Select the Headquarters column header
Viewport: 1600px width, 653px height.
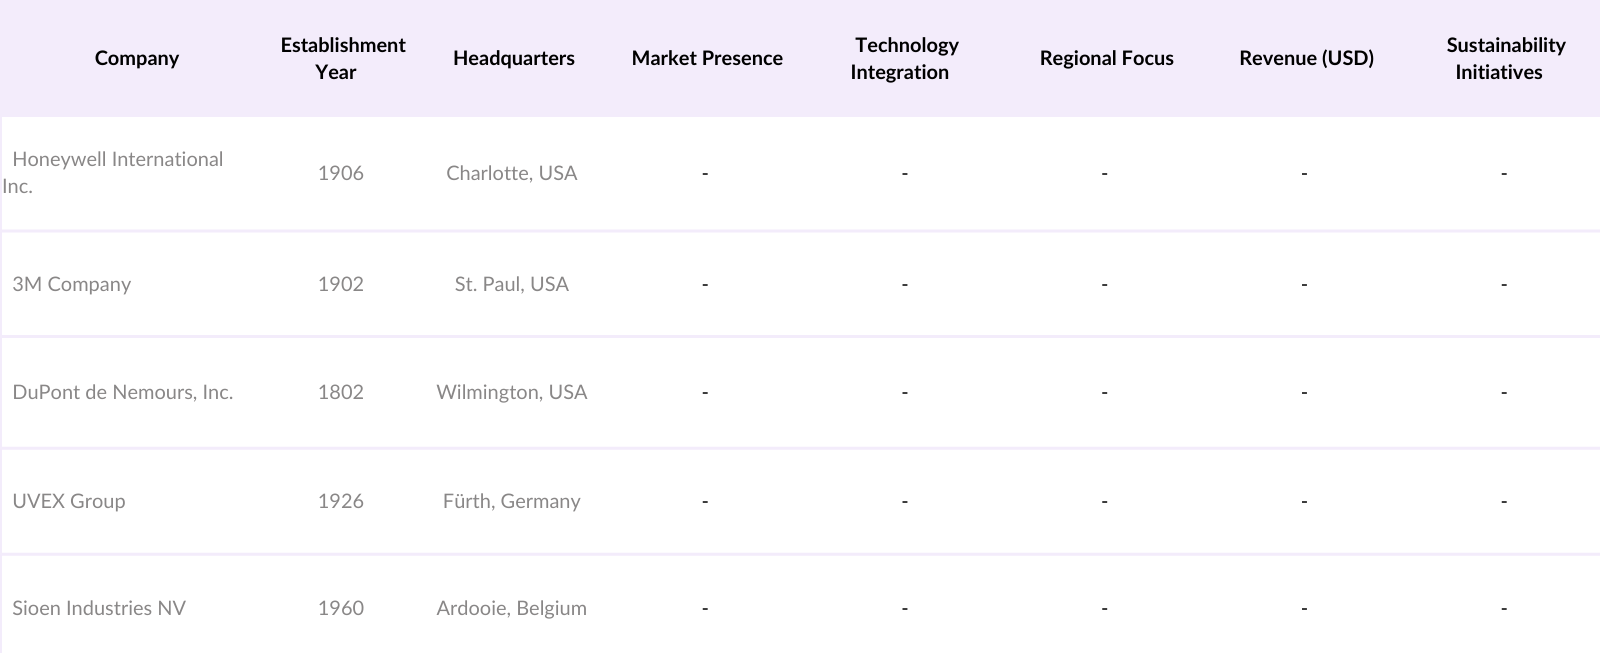[513, 58]
